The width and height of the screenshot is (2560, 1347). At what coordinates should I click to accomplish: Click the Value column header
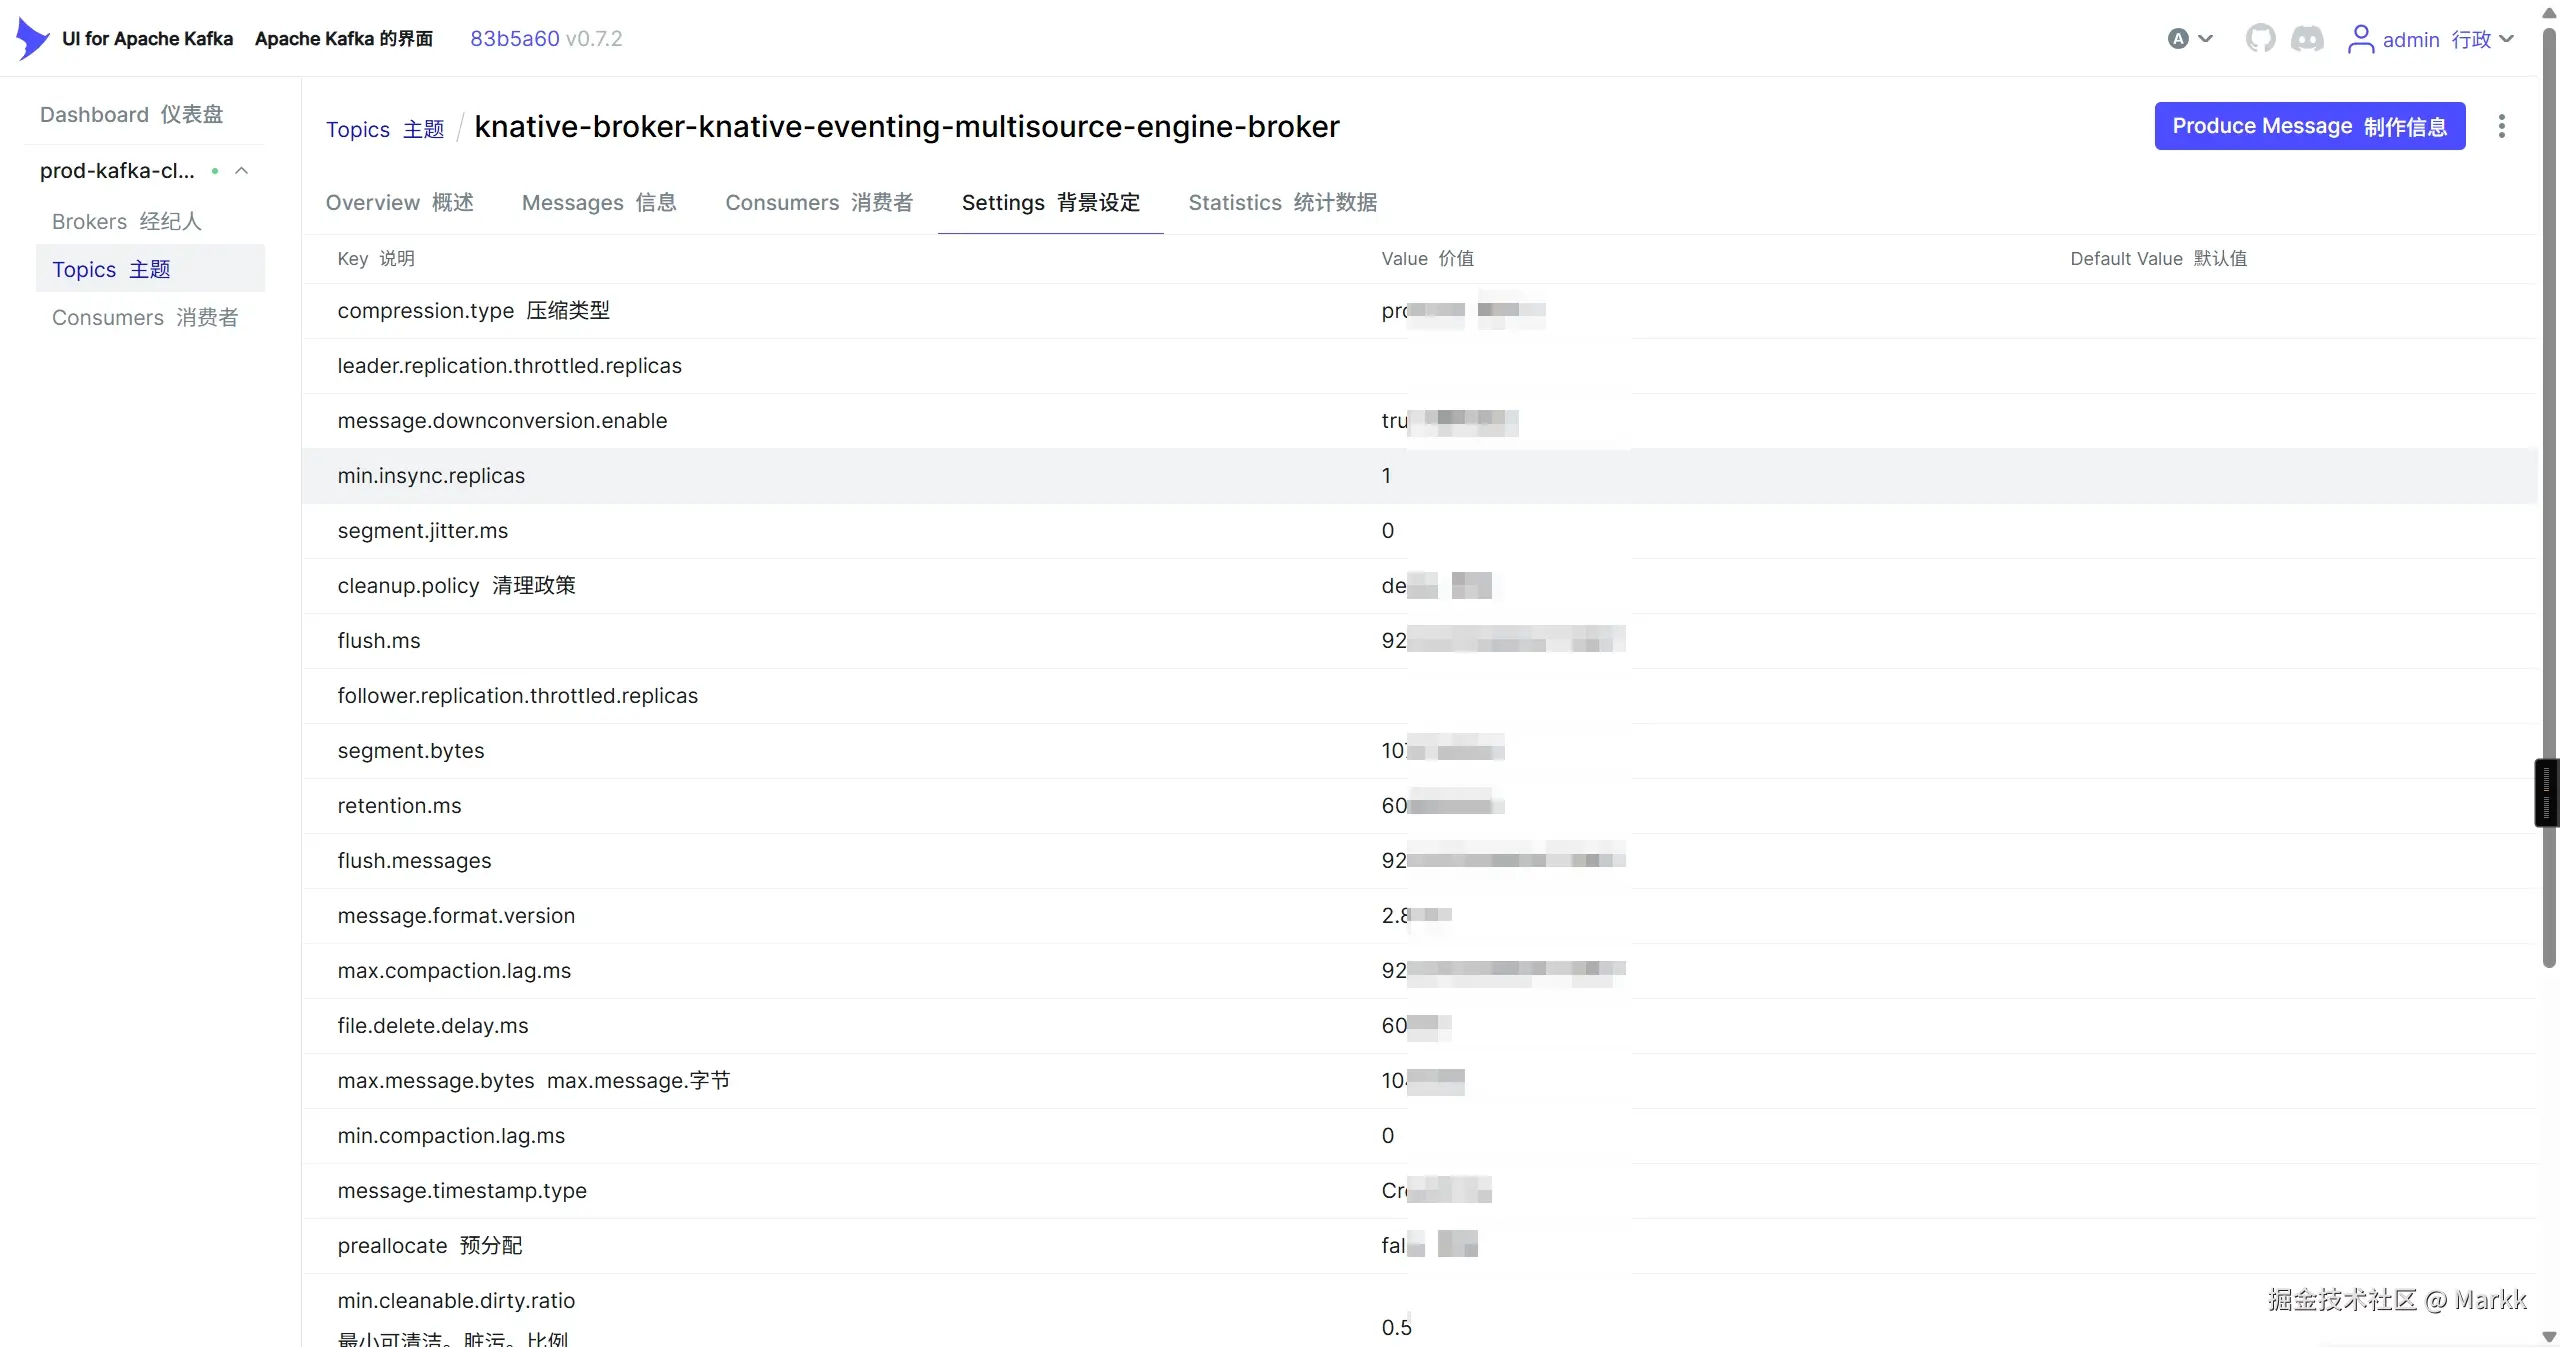pos(1427,259)
